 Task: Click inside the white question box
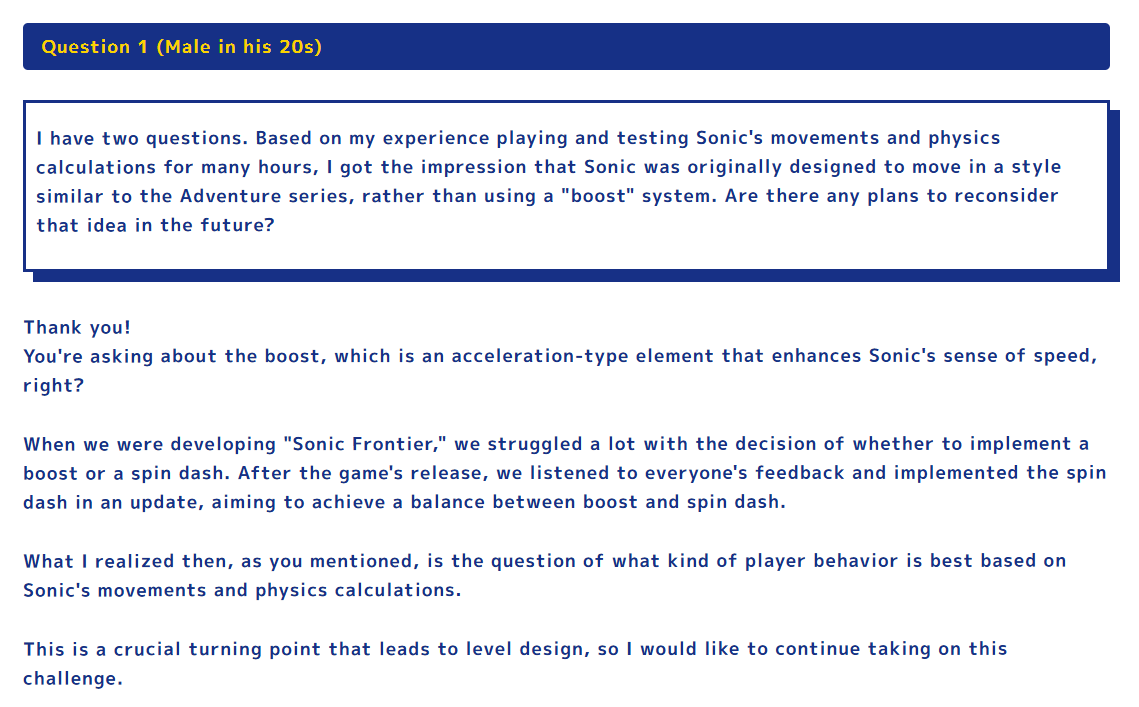tap(566, 185)
